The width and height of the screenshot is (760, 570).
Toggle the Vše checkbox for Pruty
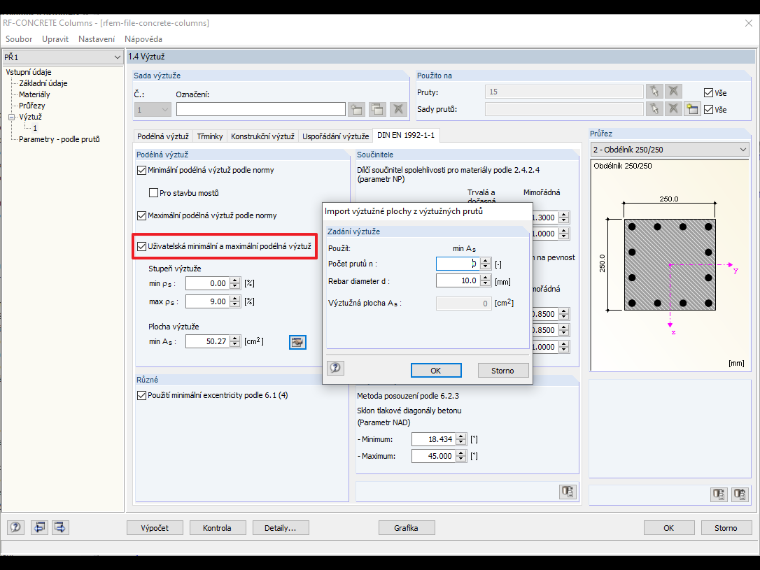[709, 93]
